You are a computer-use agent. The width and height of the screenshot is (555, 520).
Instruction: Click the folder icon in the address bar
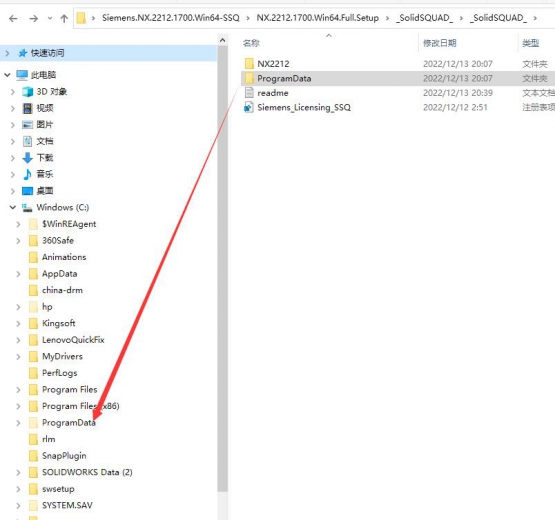[81, 18]
